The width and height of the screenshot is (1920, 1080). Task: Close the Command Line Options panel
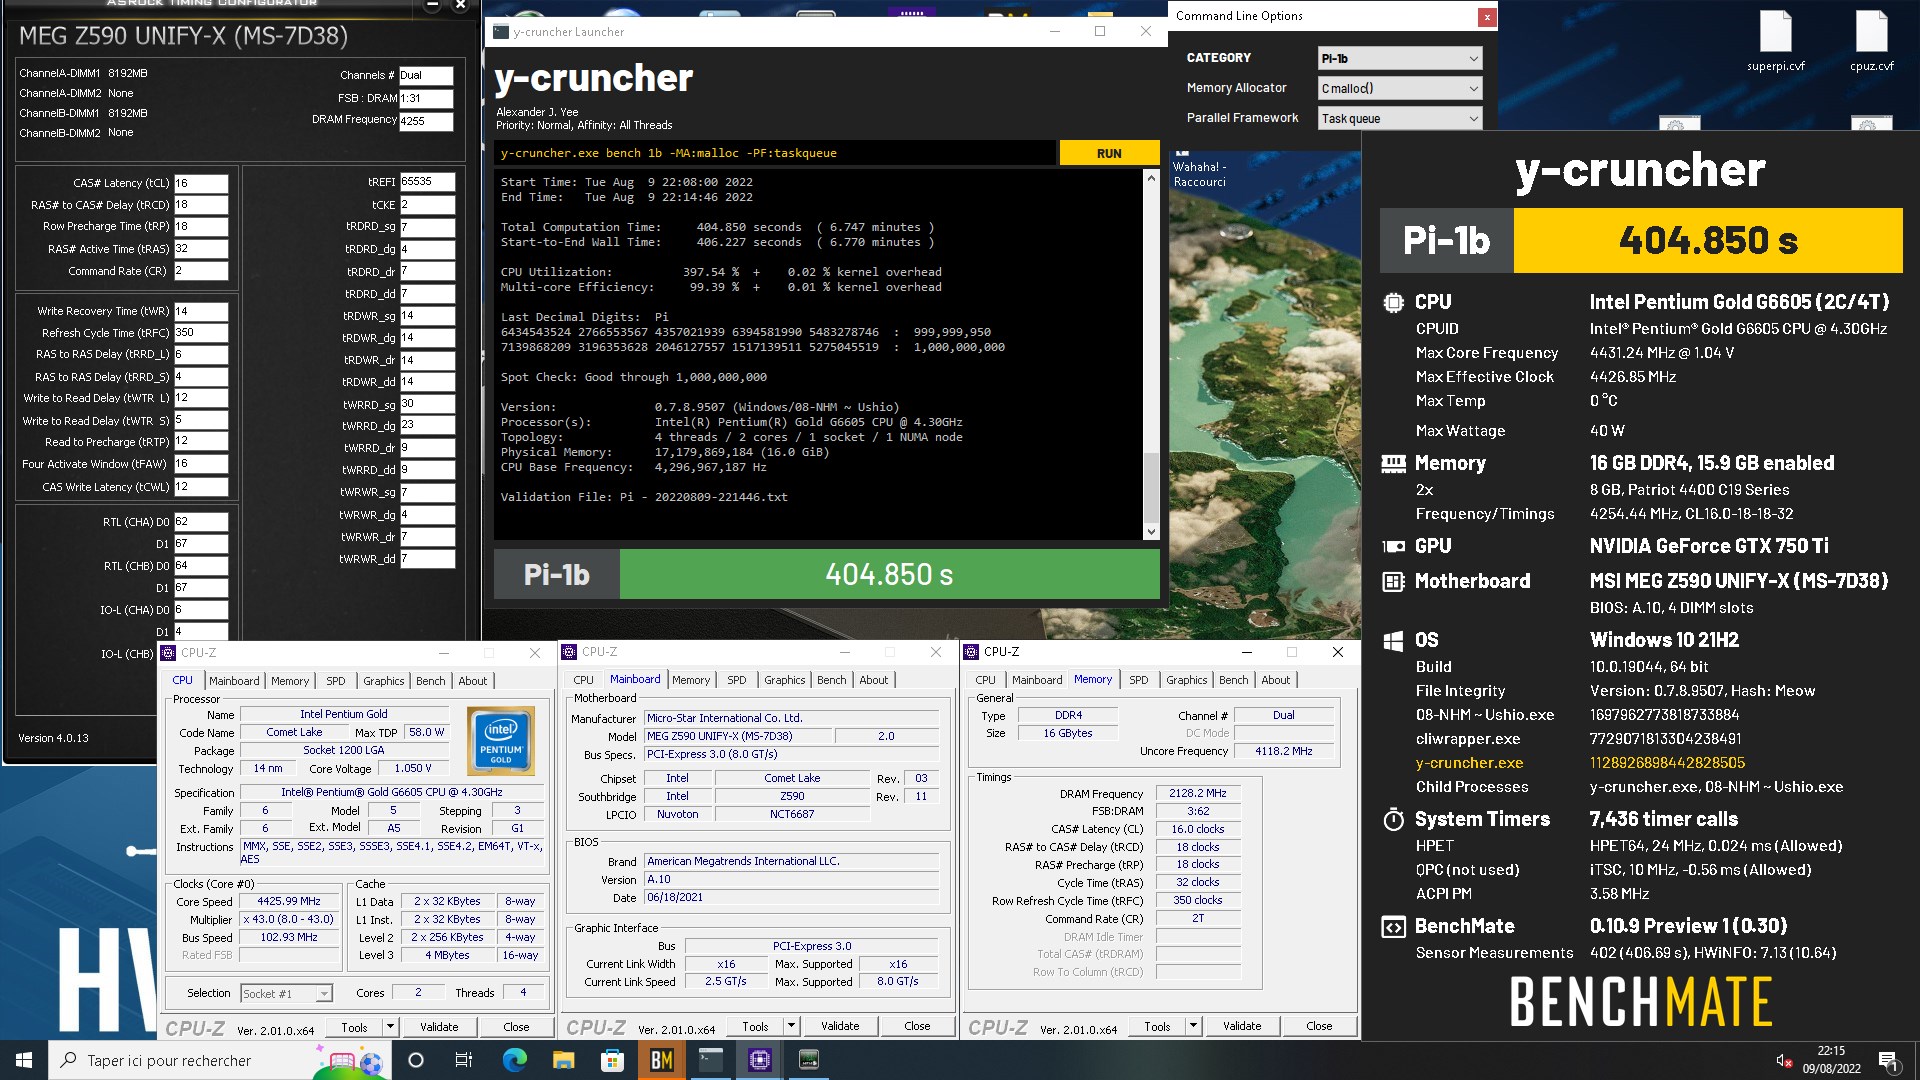pyautogui.click(x=1487, y=17)
